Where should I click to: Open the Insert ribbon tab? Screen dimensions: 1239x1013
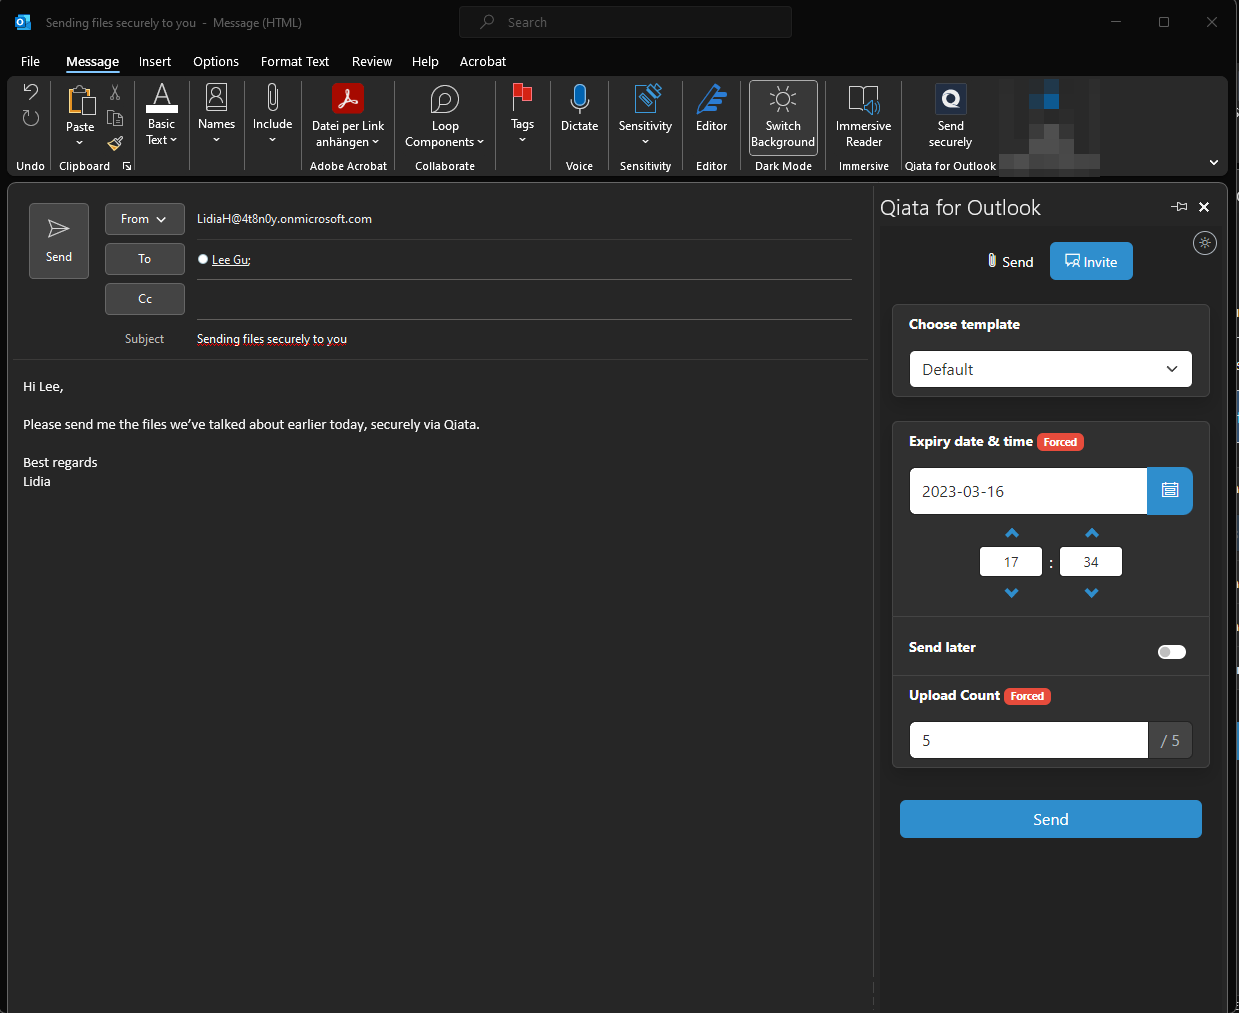[155, 61]
